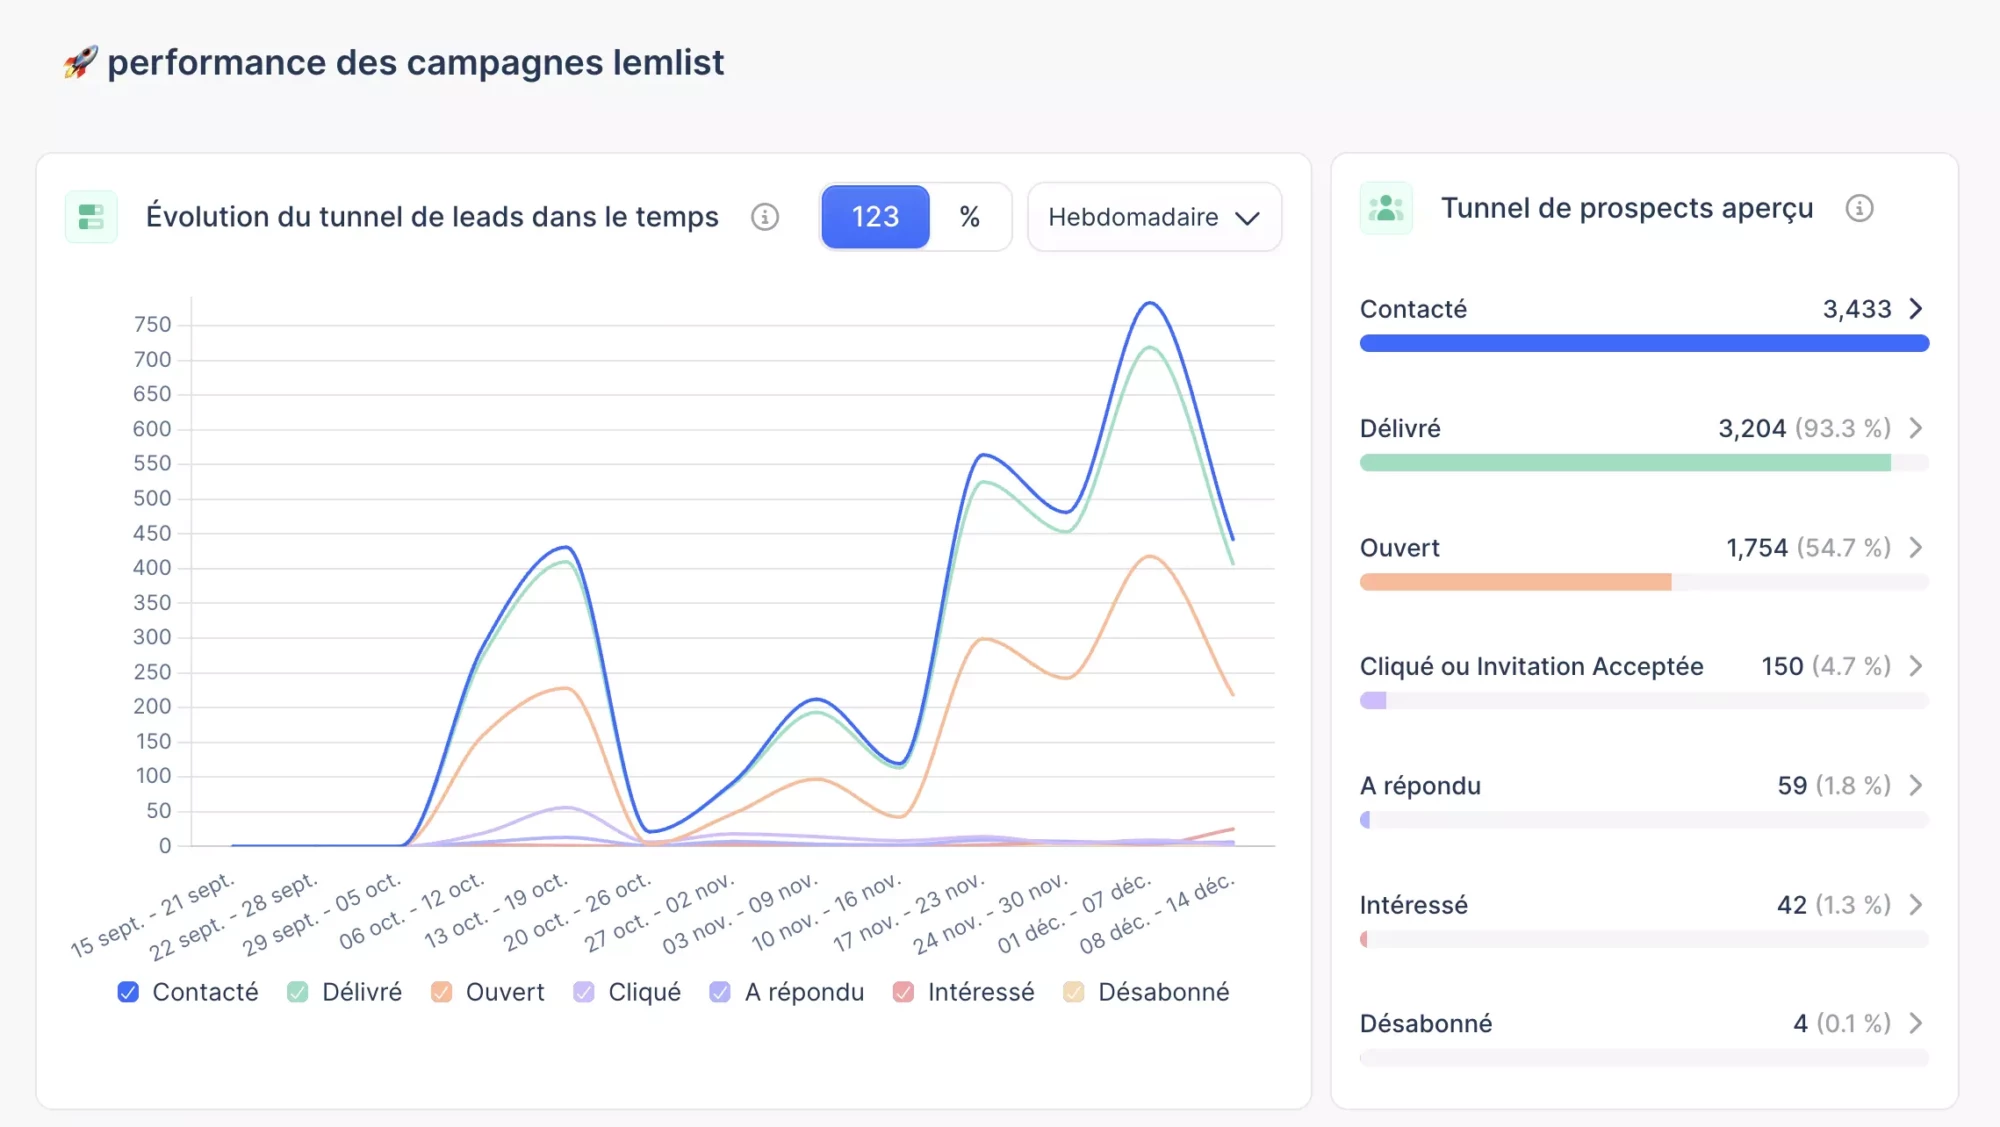The height and width of the screenshot is (1127, 2000).
Task: Click the 17 nov. - 23 nov. axis label
Action: [909, 913]
